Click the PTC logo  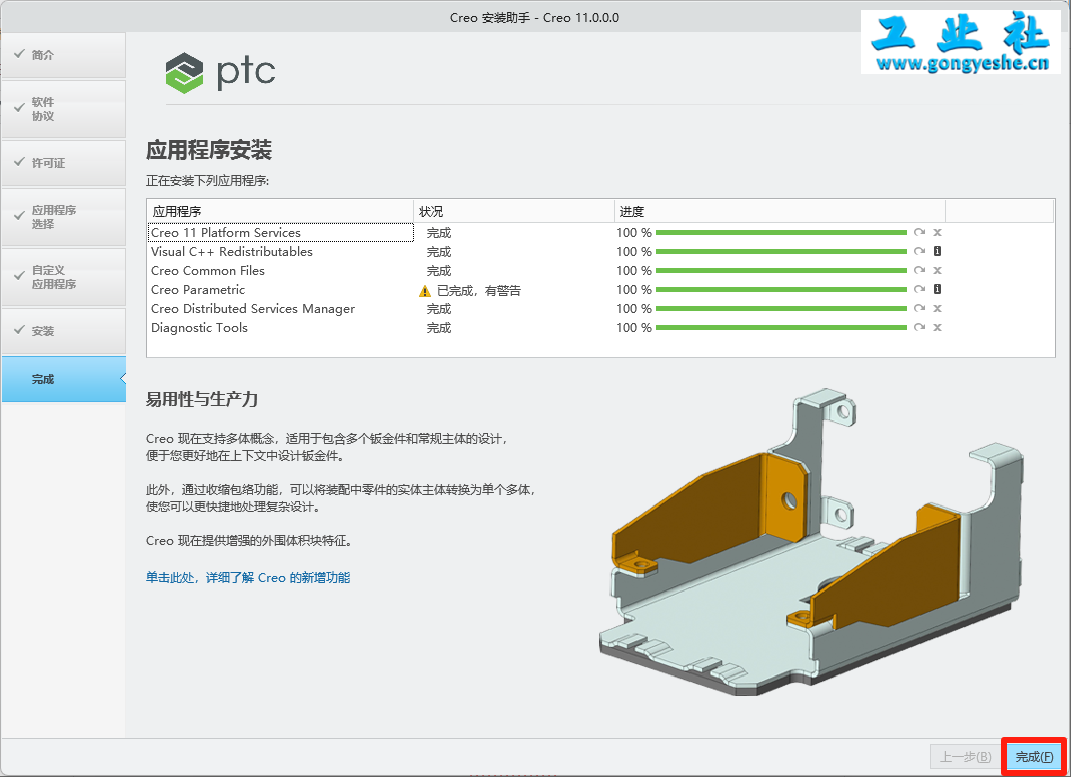coord(220,72)
